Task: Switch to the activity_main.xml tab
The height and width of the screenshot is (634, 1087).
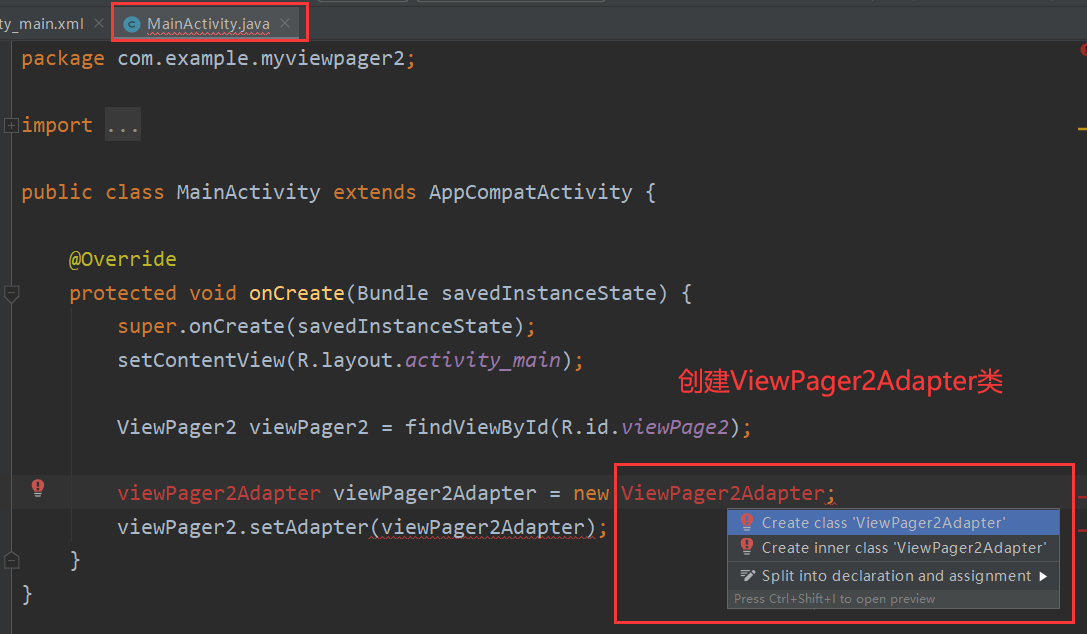Action: [42, 24]
